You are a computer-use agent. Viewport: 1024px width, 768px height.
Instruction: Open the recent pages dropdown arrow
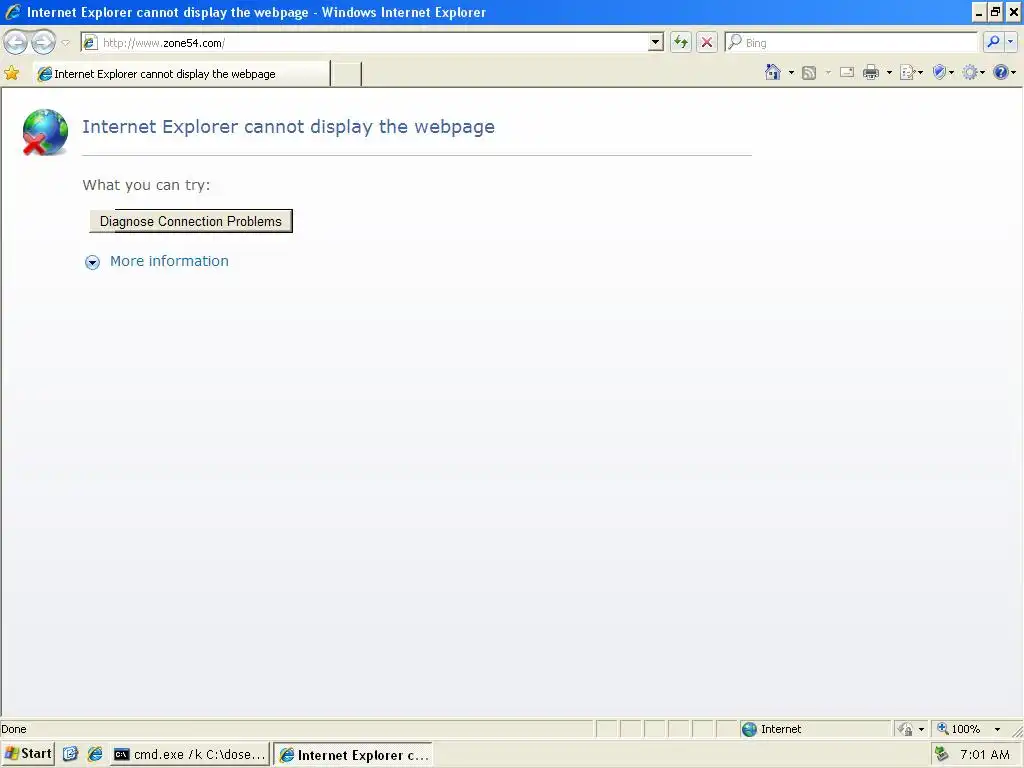[65, 43]
